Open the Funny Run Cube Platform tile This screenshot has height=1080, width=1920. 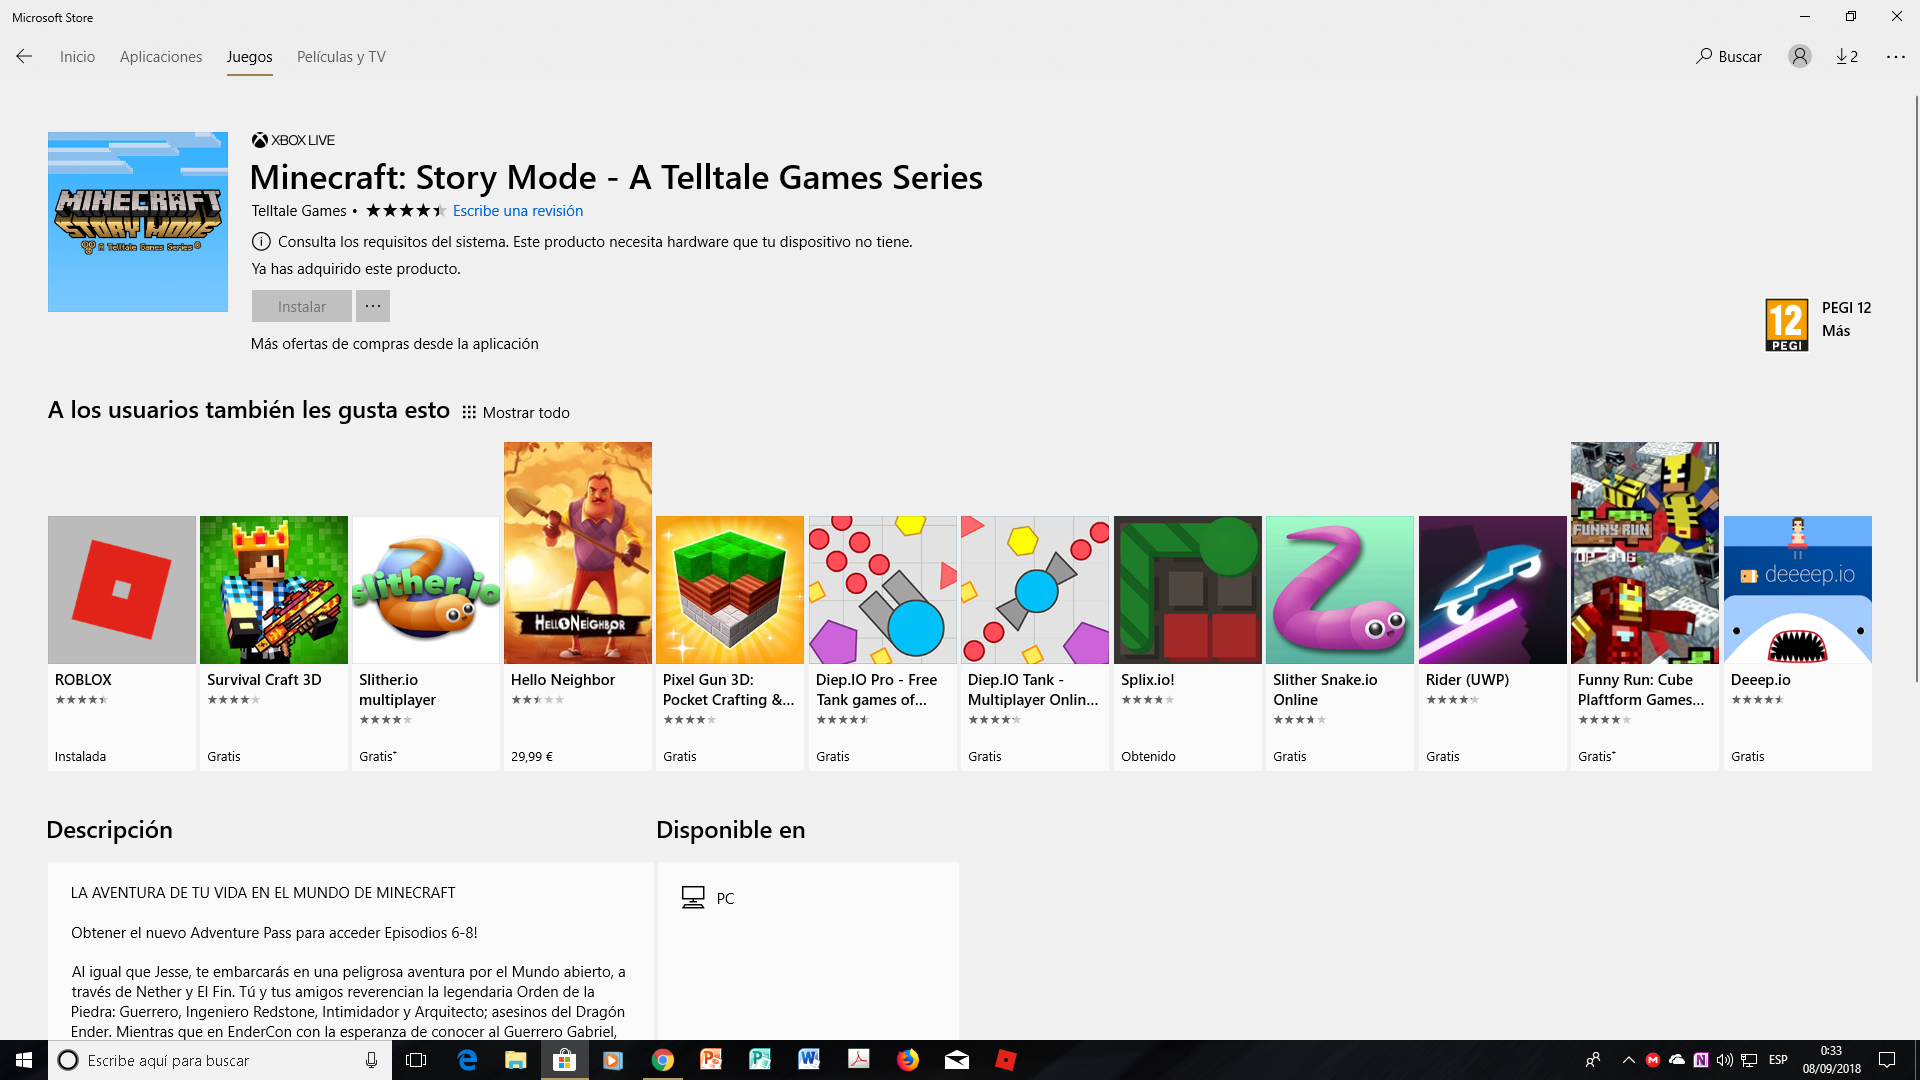click(1645, 606)
